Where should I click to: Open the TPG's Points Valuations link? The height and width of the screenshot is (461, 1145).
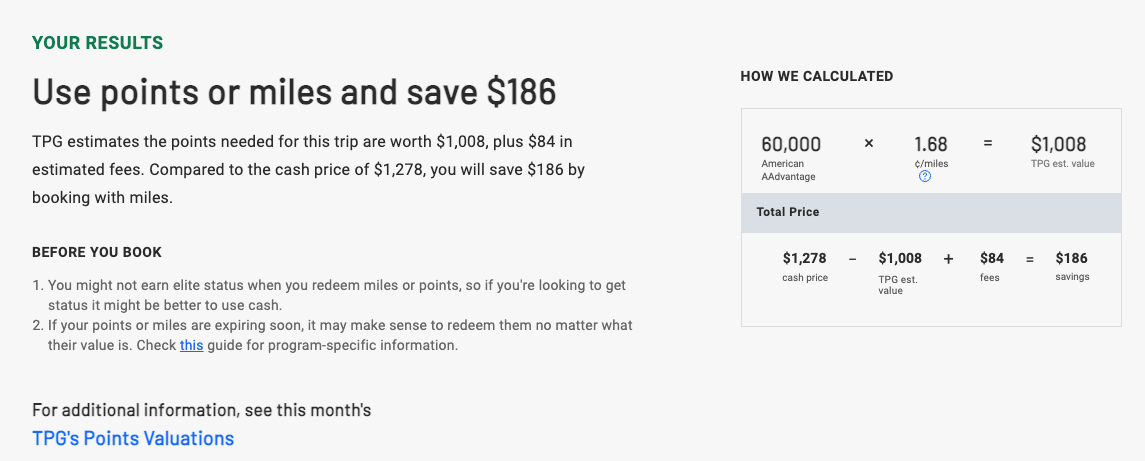tap(133, 438)
